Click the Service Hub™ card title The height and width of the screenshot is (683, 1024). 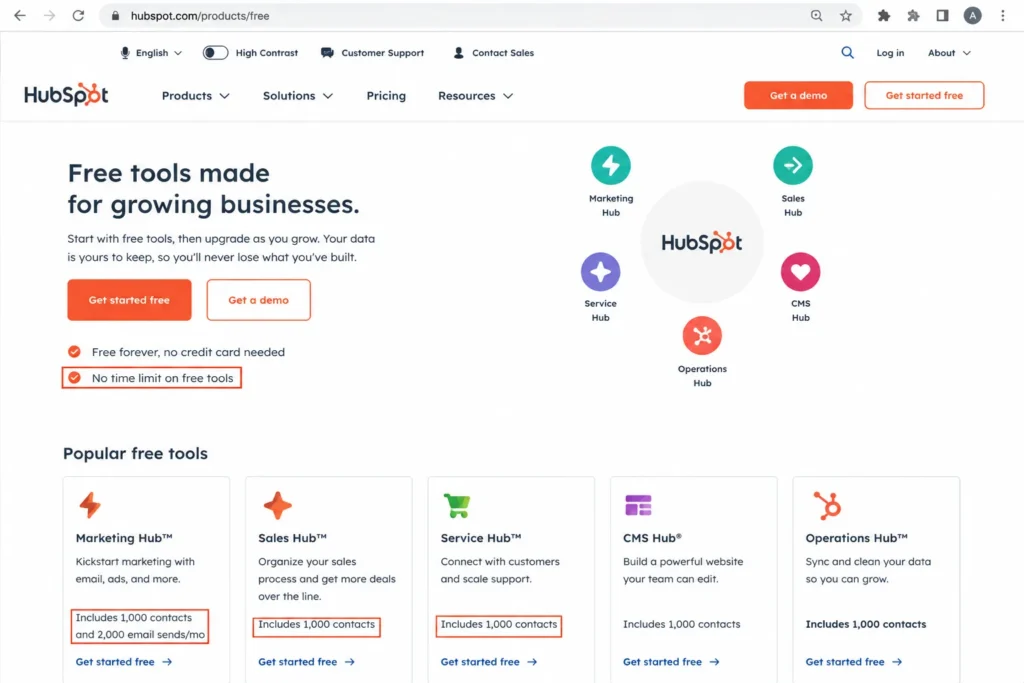[481, 538]
